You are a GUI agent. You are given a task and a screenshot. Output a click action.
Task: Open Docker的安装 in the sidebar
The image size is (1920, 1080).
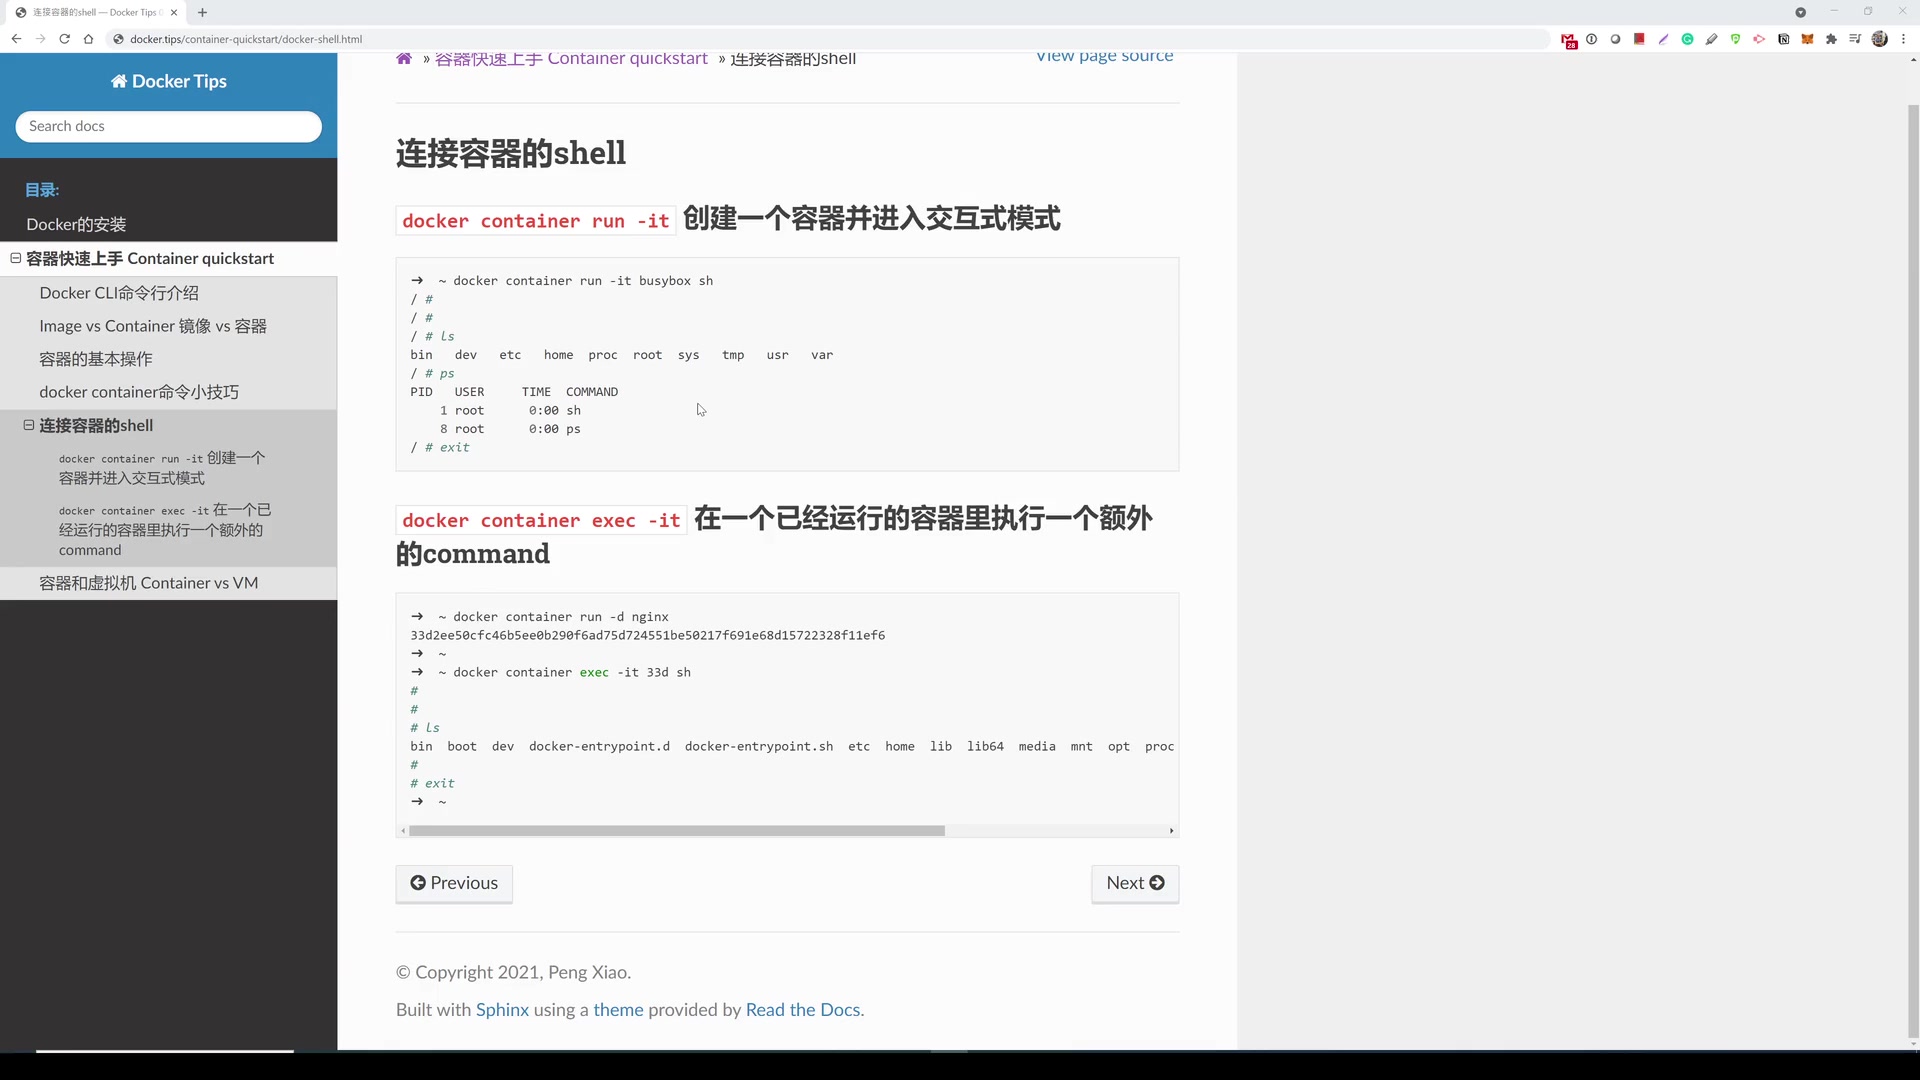[76, 224]
